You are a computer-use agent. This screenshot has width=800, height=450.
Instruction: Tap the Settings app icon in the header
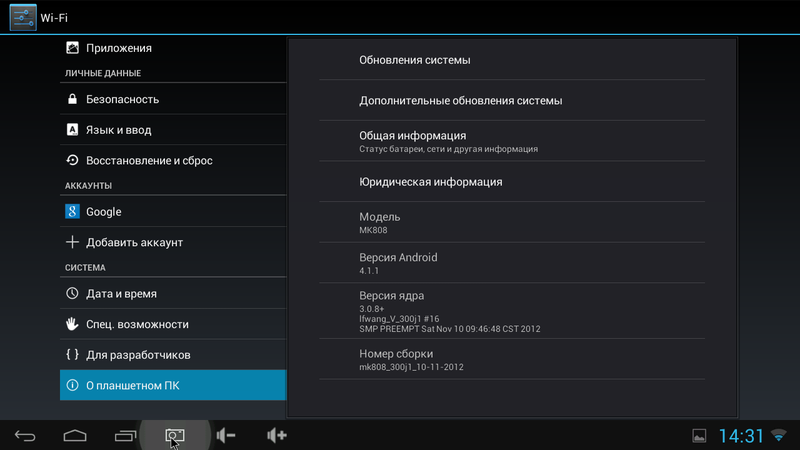click(23, 17)
